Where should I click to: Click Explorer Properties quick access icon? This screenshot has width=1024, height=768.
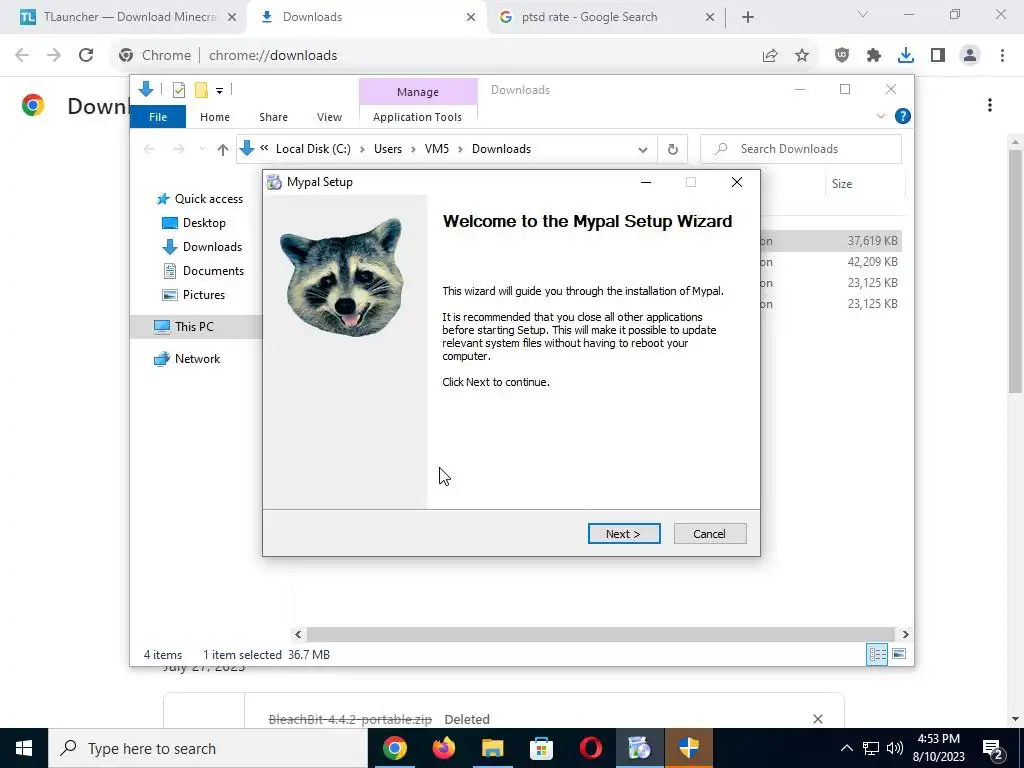tap(178, 90)
